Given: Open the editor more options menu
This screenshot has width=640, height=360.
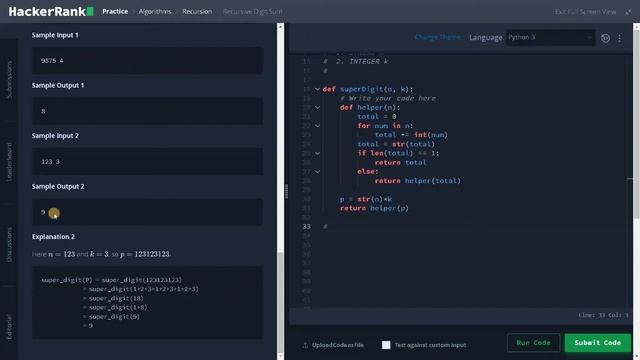Looking at the screenshot, I should point(620,38).
